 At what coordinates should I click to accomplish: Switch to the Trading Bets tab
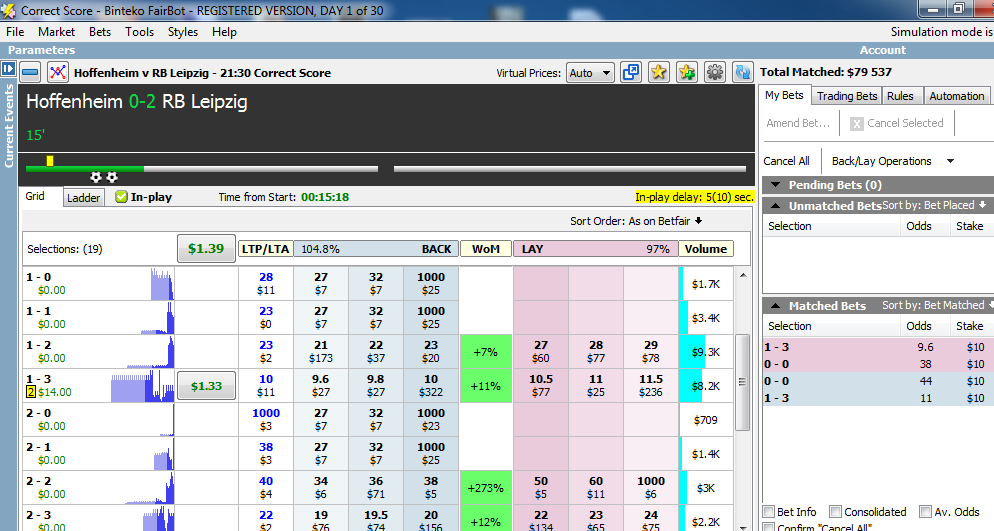tap(846, 96)
